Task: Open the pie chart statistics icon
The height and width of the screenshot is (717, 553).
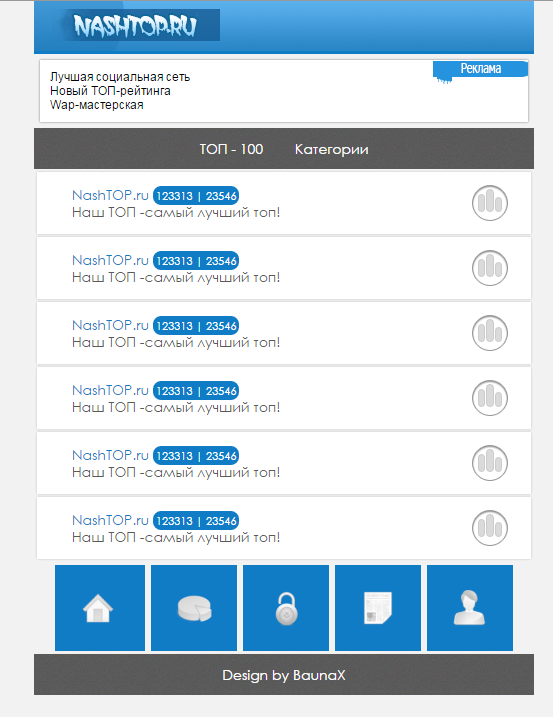Action: click(x=194, y=608)
